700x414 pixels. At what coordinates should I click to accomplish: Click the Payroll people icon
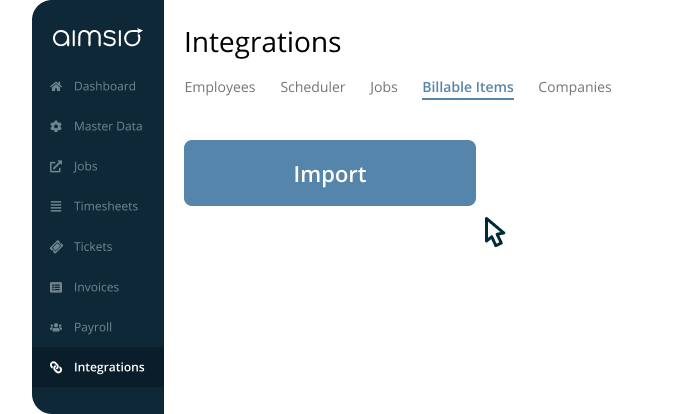pos(56,327)
